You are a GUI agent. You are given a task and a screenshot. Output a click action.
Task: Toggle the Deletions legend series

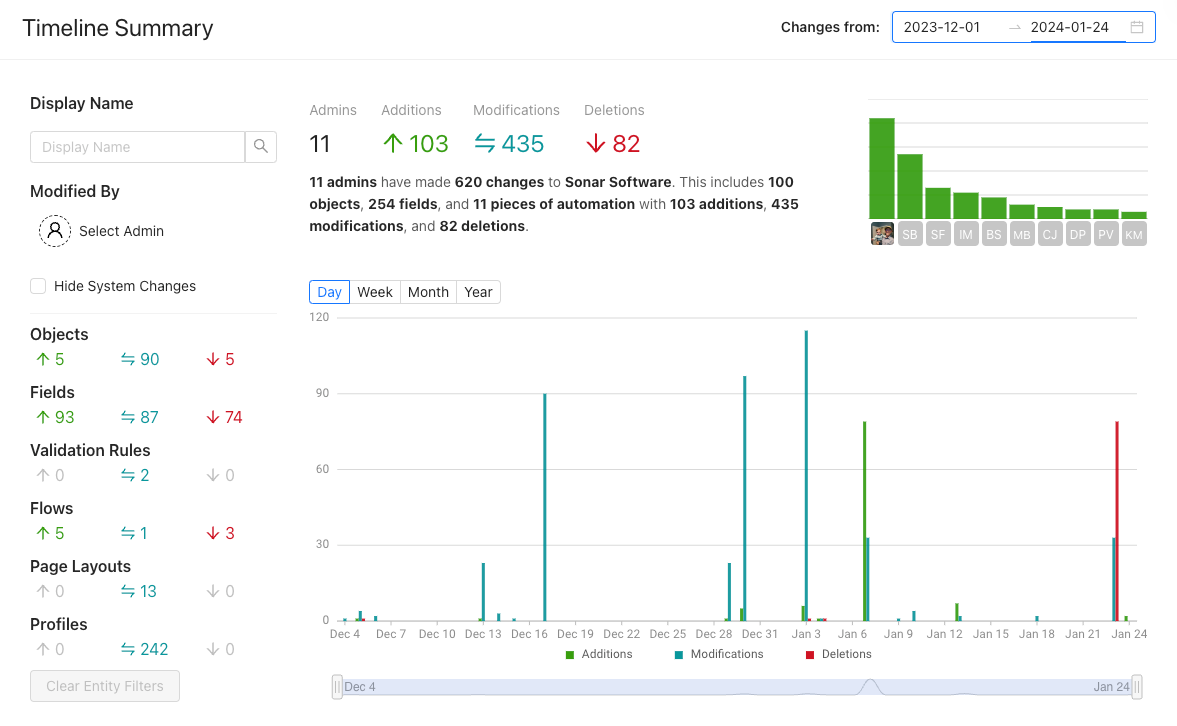coord(838,654)
